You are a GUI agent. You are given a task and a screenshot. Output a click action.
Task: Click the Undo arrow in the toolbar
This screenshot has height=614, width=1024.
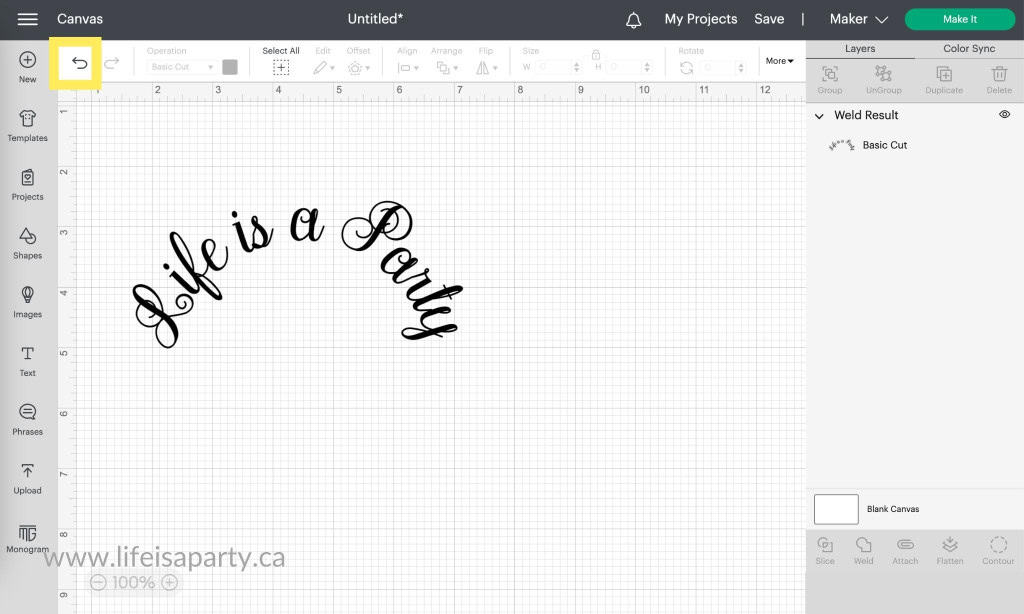(x=77, y=62)
